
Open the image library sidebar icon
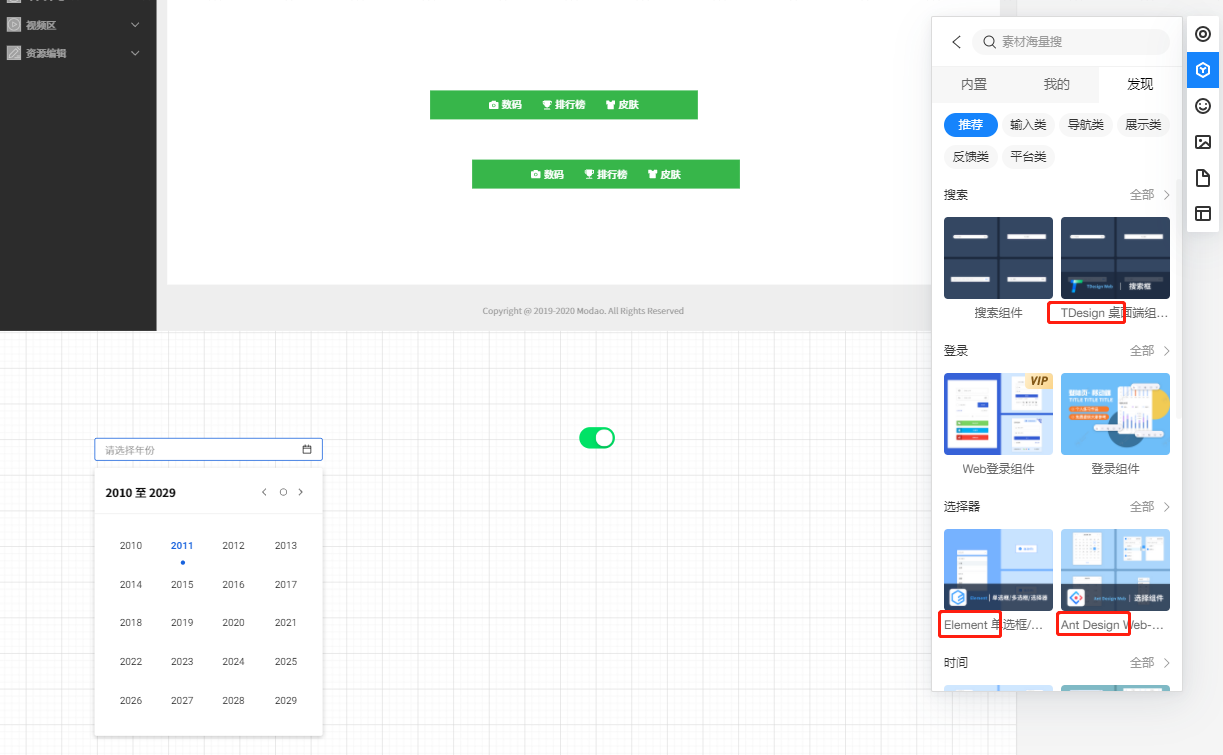click(x=1203, y=142)
